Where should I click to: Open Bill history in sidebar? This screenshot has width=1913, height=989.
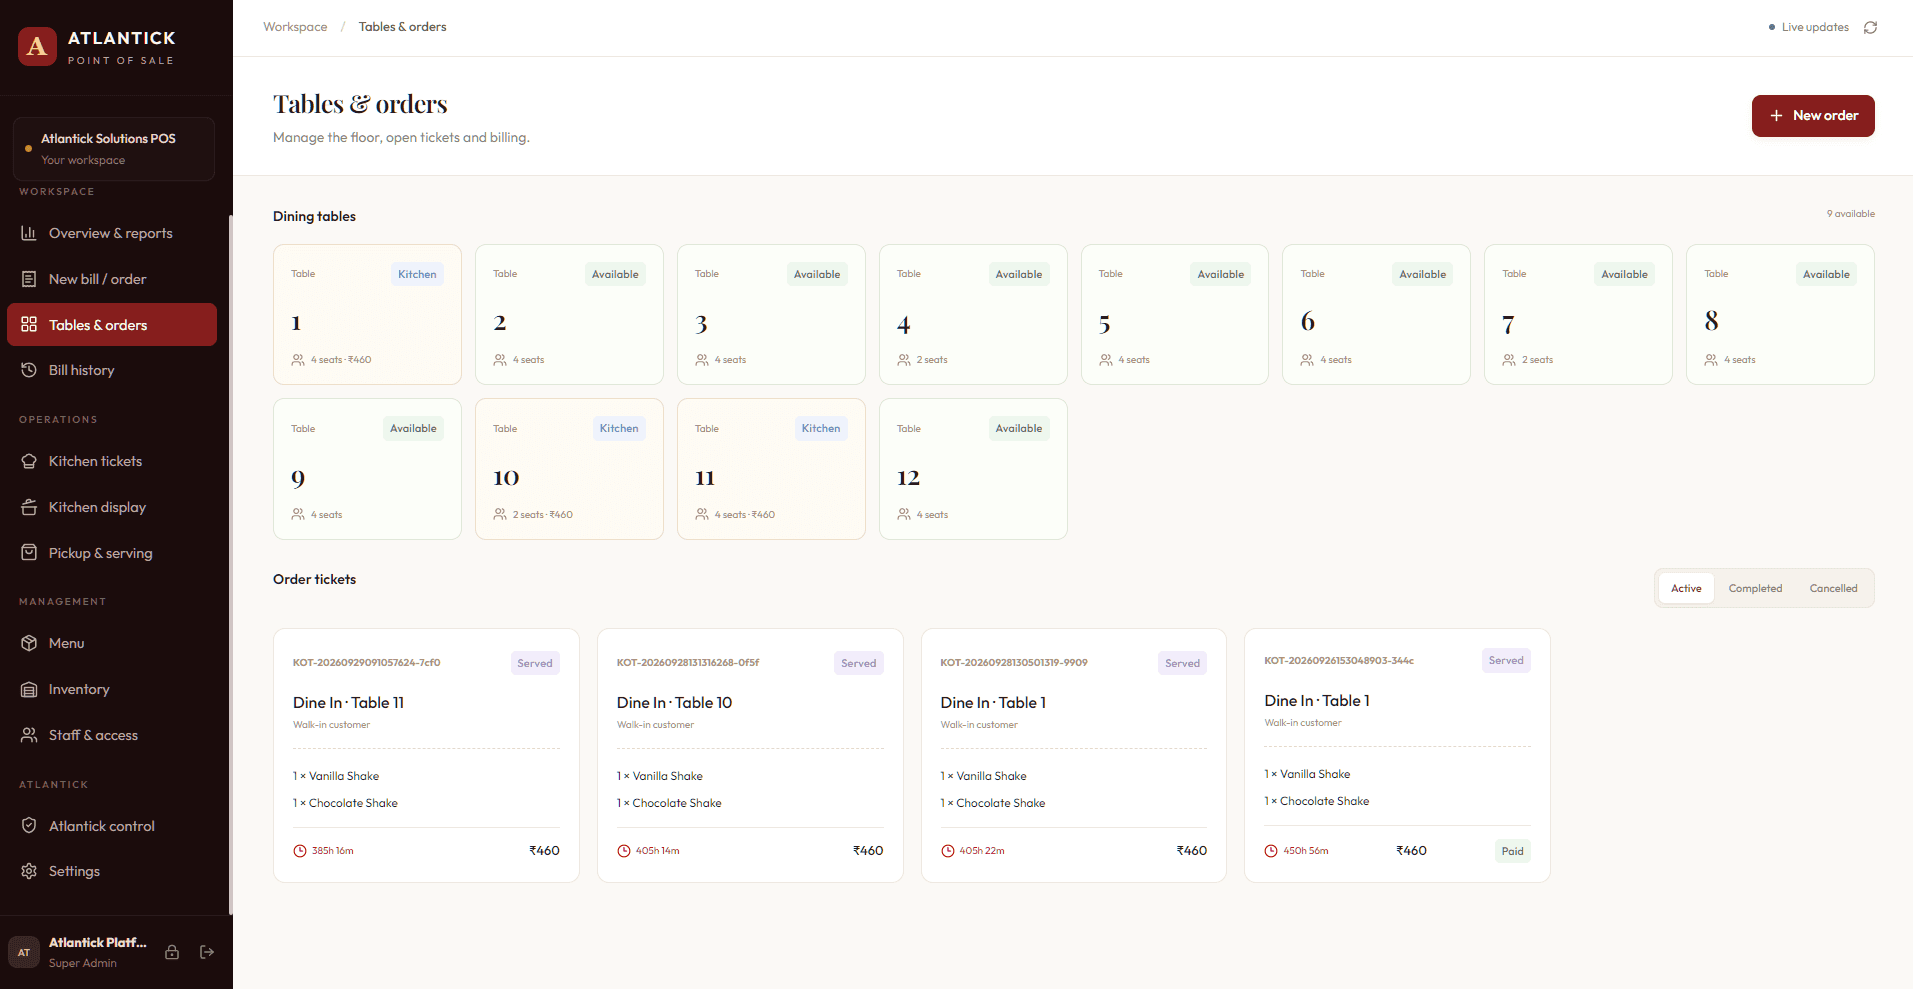click(112, 370)
